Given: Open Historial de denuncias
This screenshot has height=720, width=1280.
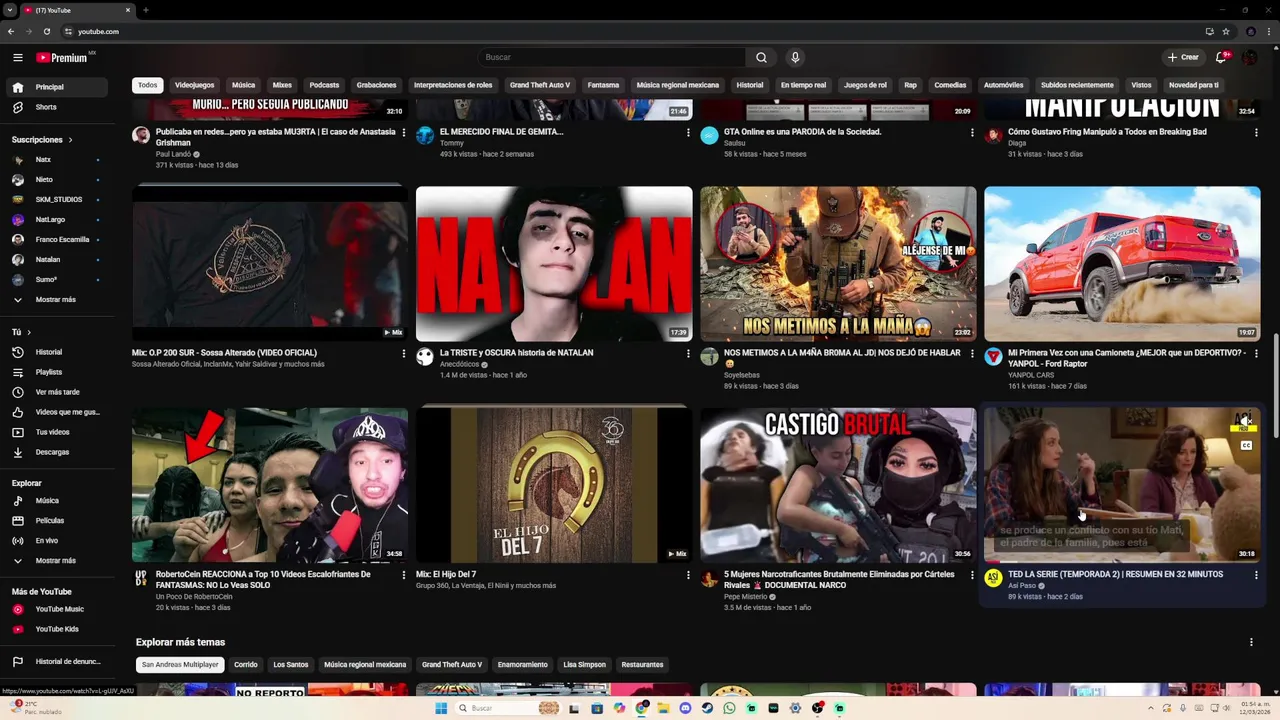Looking at the screenshot, I should pos(56,661).
